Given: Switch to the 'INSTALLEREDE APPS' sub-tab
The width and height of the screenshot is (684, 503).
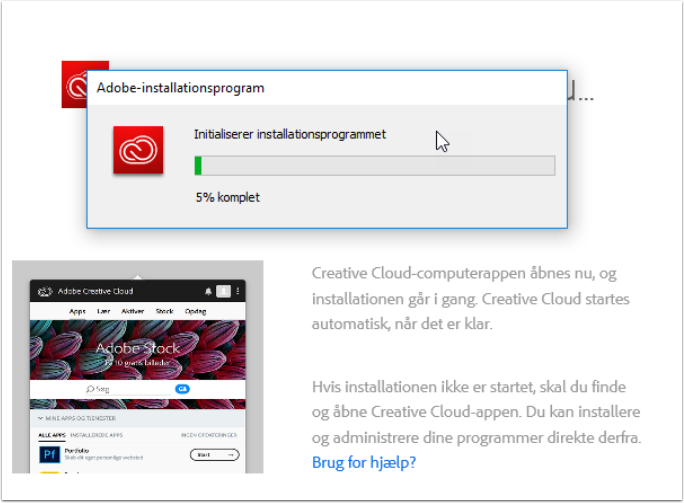Looking at the screenshot, I should click(x=96, y=435).
